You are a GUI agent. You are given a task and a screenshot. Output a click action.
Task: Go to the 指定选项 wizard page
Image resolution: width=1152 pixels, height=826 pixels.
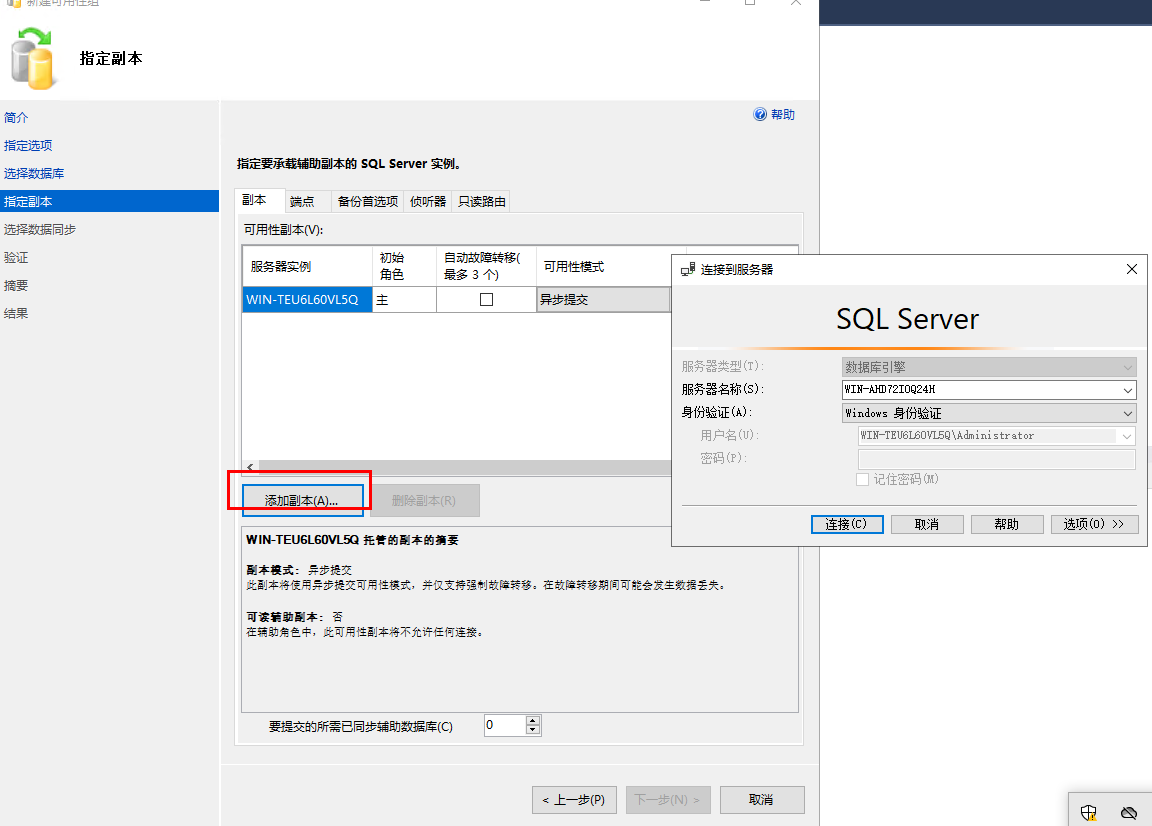coord(28,146)
